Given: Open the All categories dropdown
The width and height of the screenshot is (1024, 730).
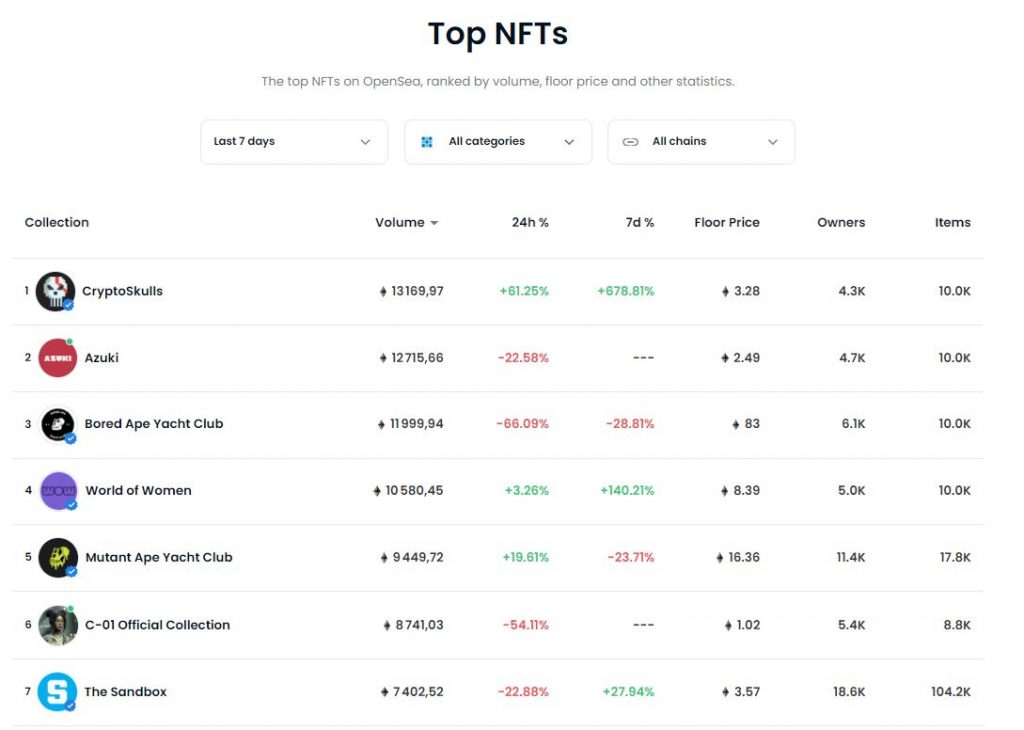Looking at the screenshot, I should [x=498, y=142].
